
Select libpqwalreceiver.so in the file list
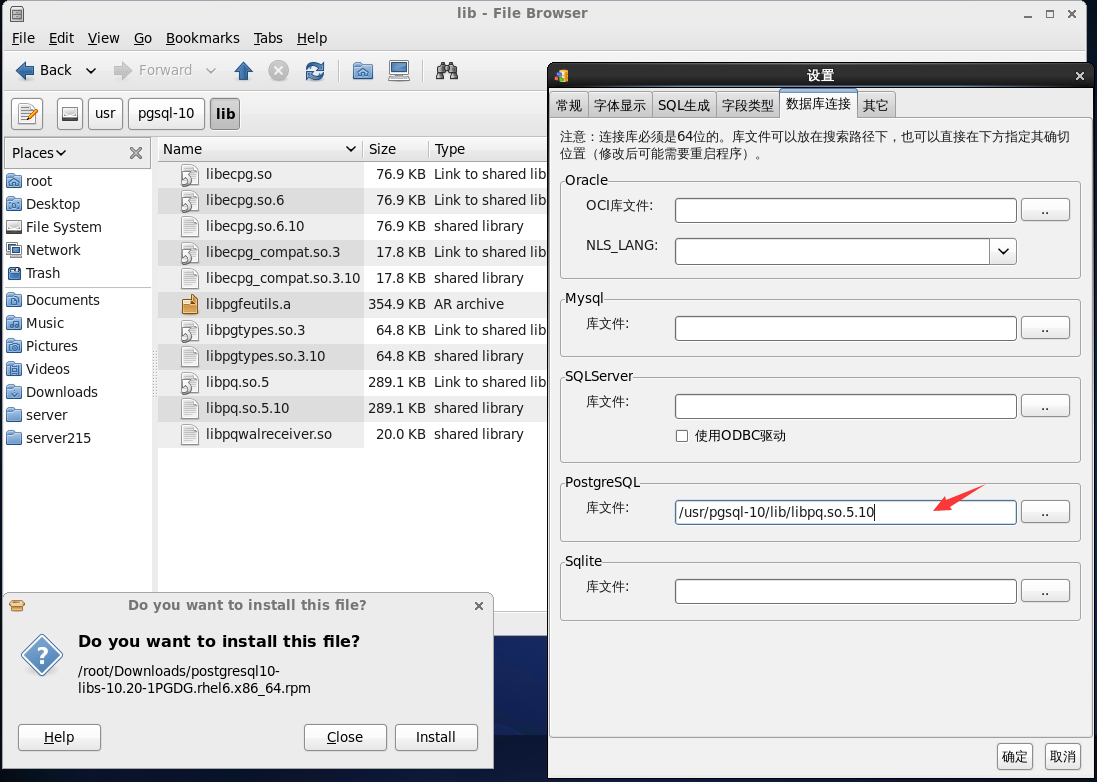pyautogui.click(x=269, y=434)
